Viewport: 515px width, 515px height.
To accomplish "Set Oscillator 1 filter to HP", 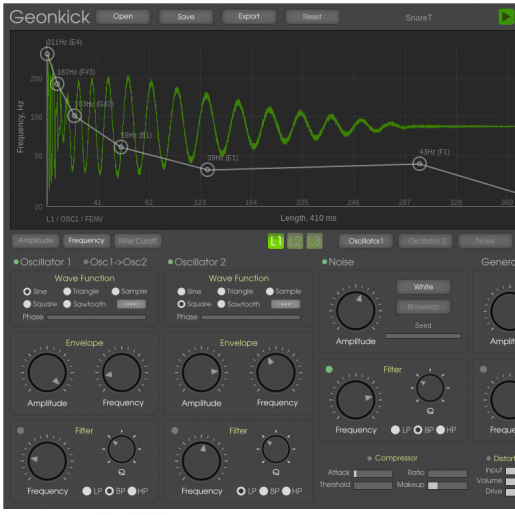I will [132, 491].
